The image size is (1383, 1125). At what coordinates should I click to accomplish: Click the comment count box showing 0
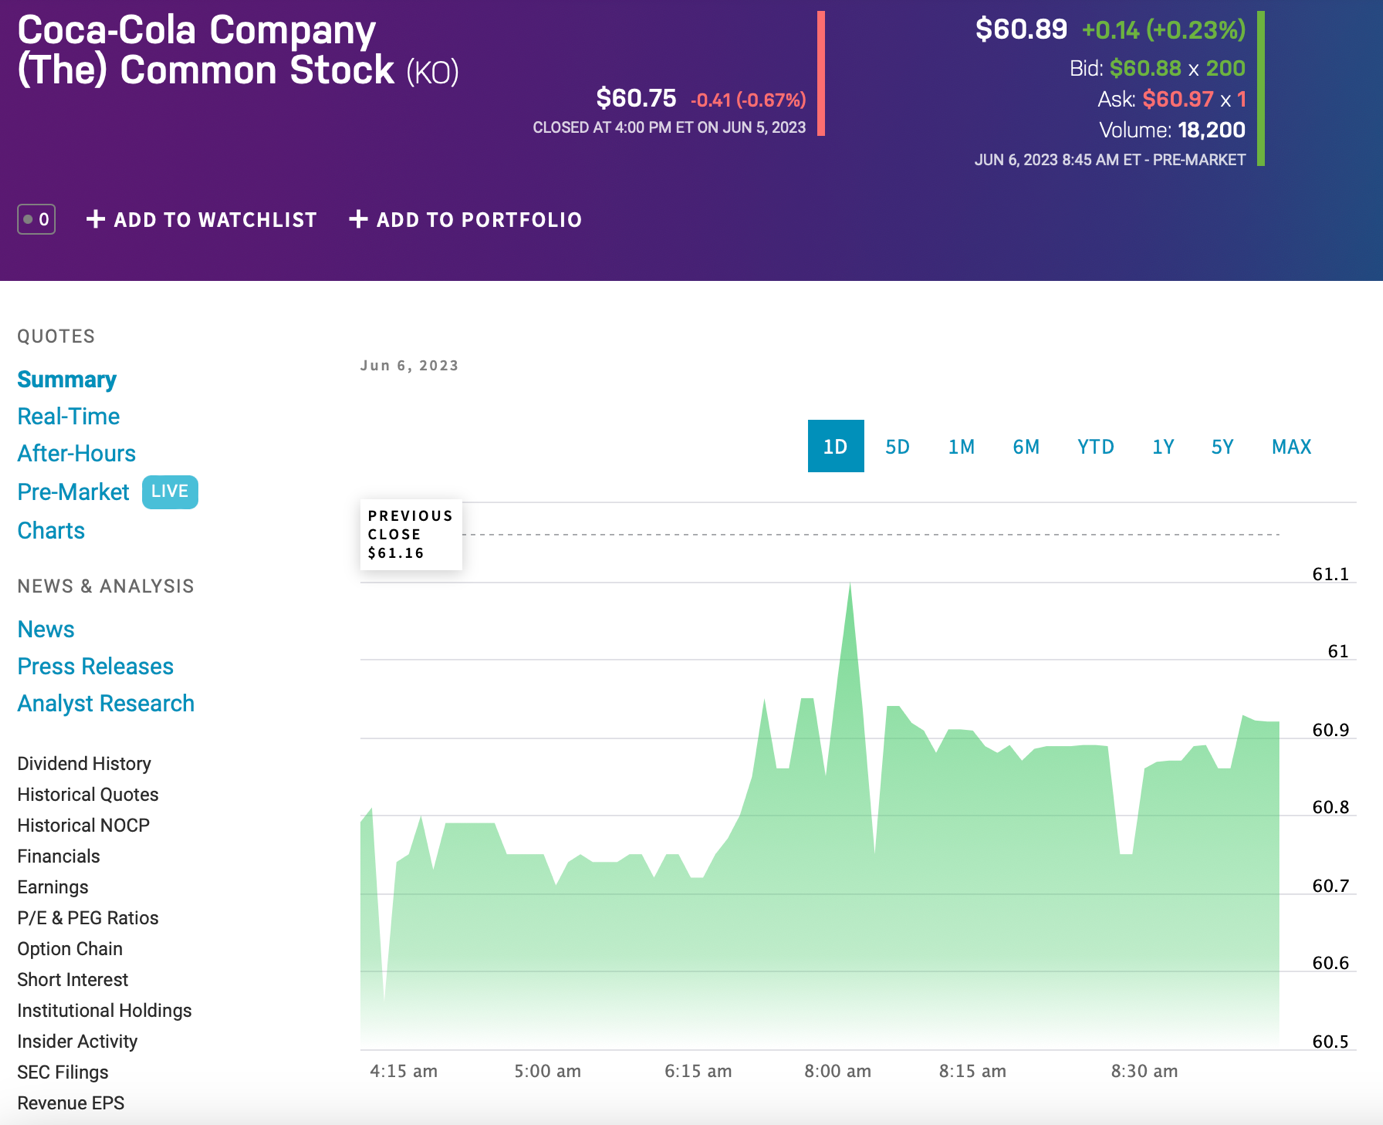coord(36,219)
